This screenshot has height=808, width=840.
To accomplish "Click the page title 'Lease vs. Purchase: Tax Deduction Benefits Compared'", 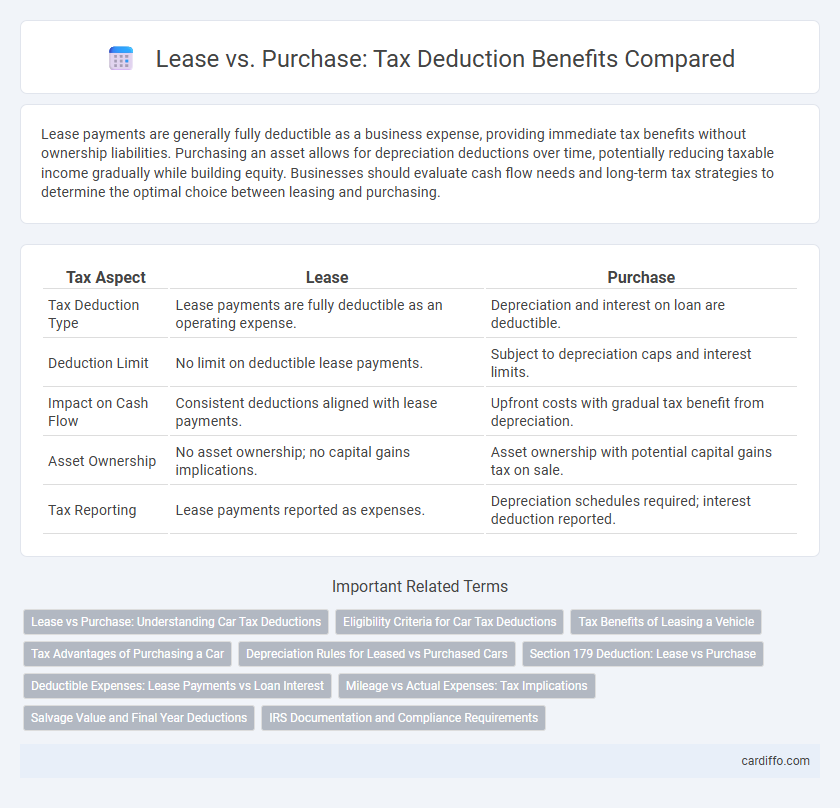I will 445,59.
